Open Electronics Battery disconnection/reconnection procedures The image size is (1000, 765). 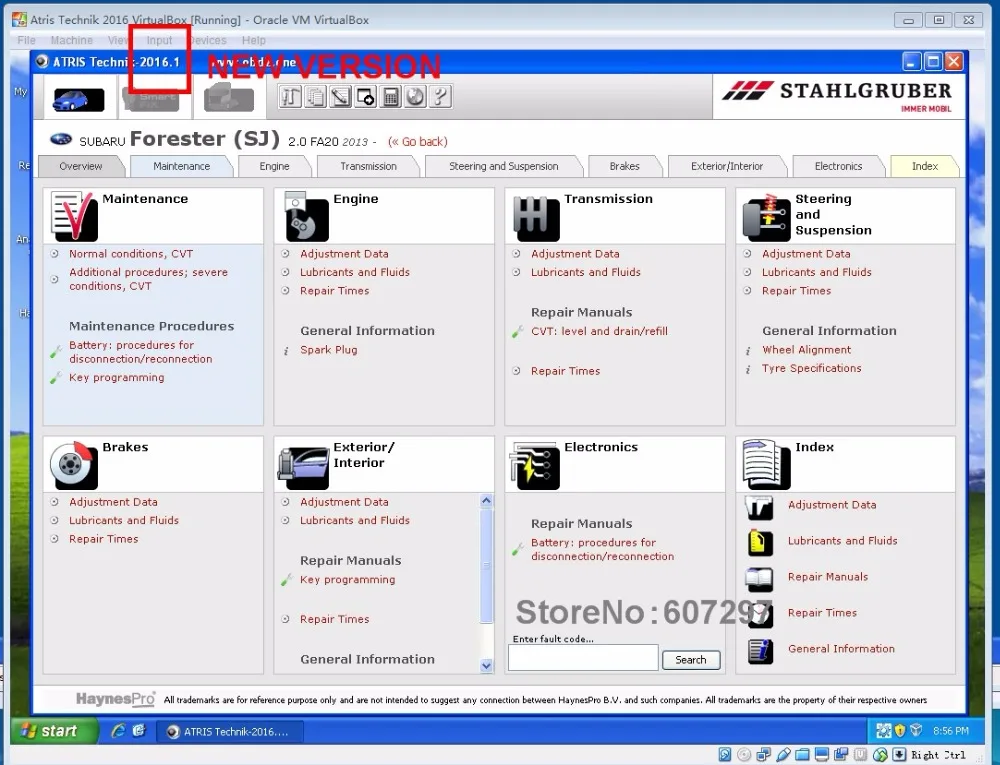[x=602, y=550]
